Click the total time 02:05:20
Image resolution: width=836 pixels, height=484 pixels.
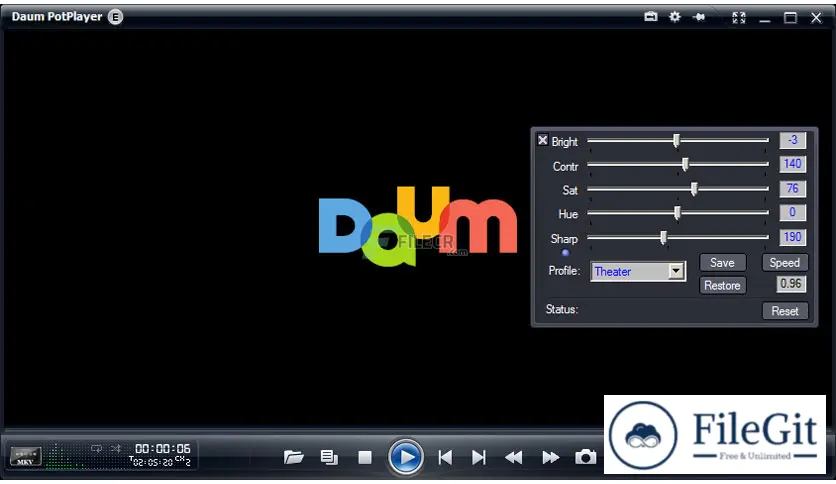(152, 462)
